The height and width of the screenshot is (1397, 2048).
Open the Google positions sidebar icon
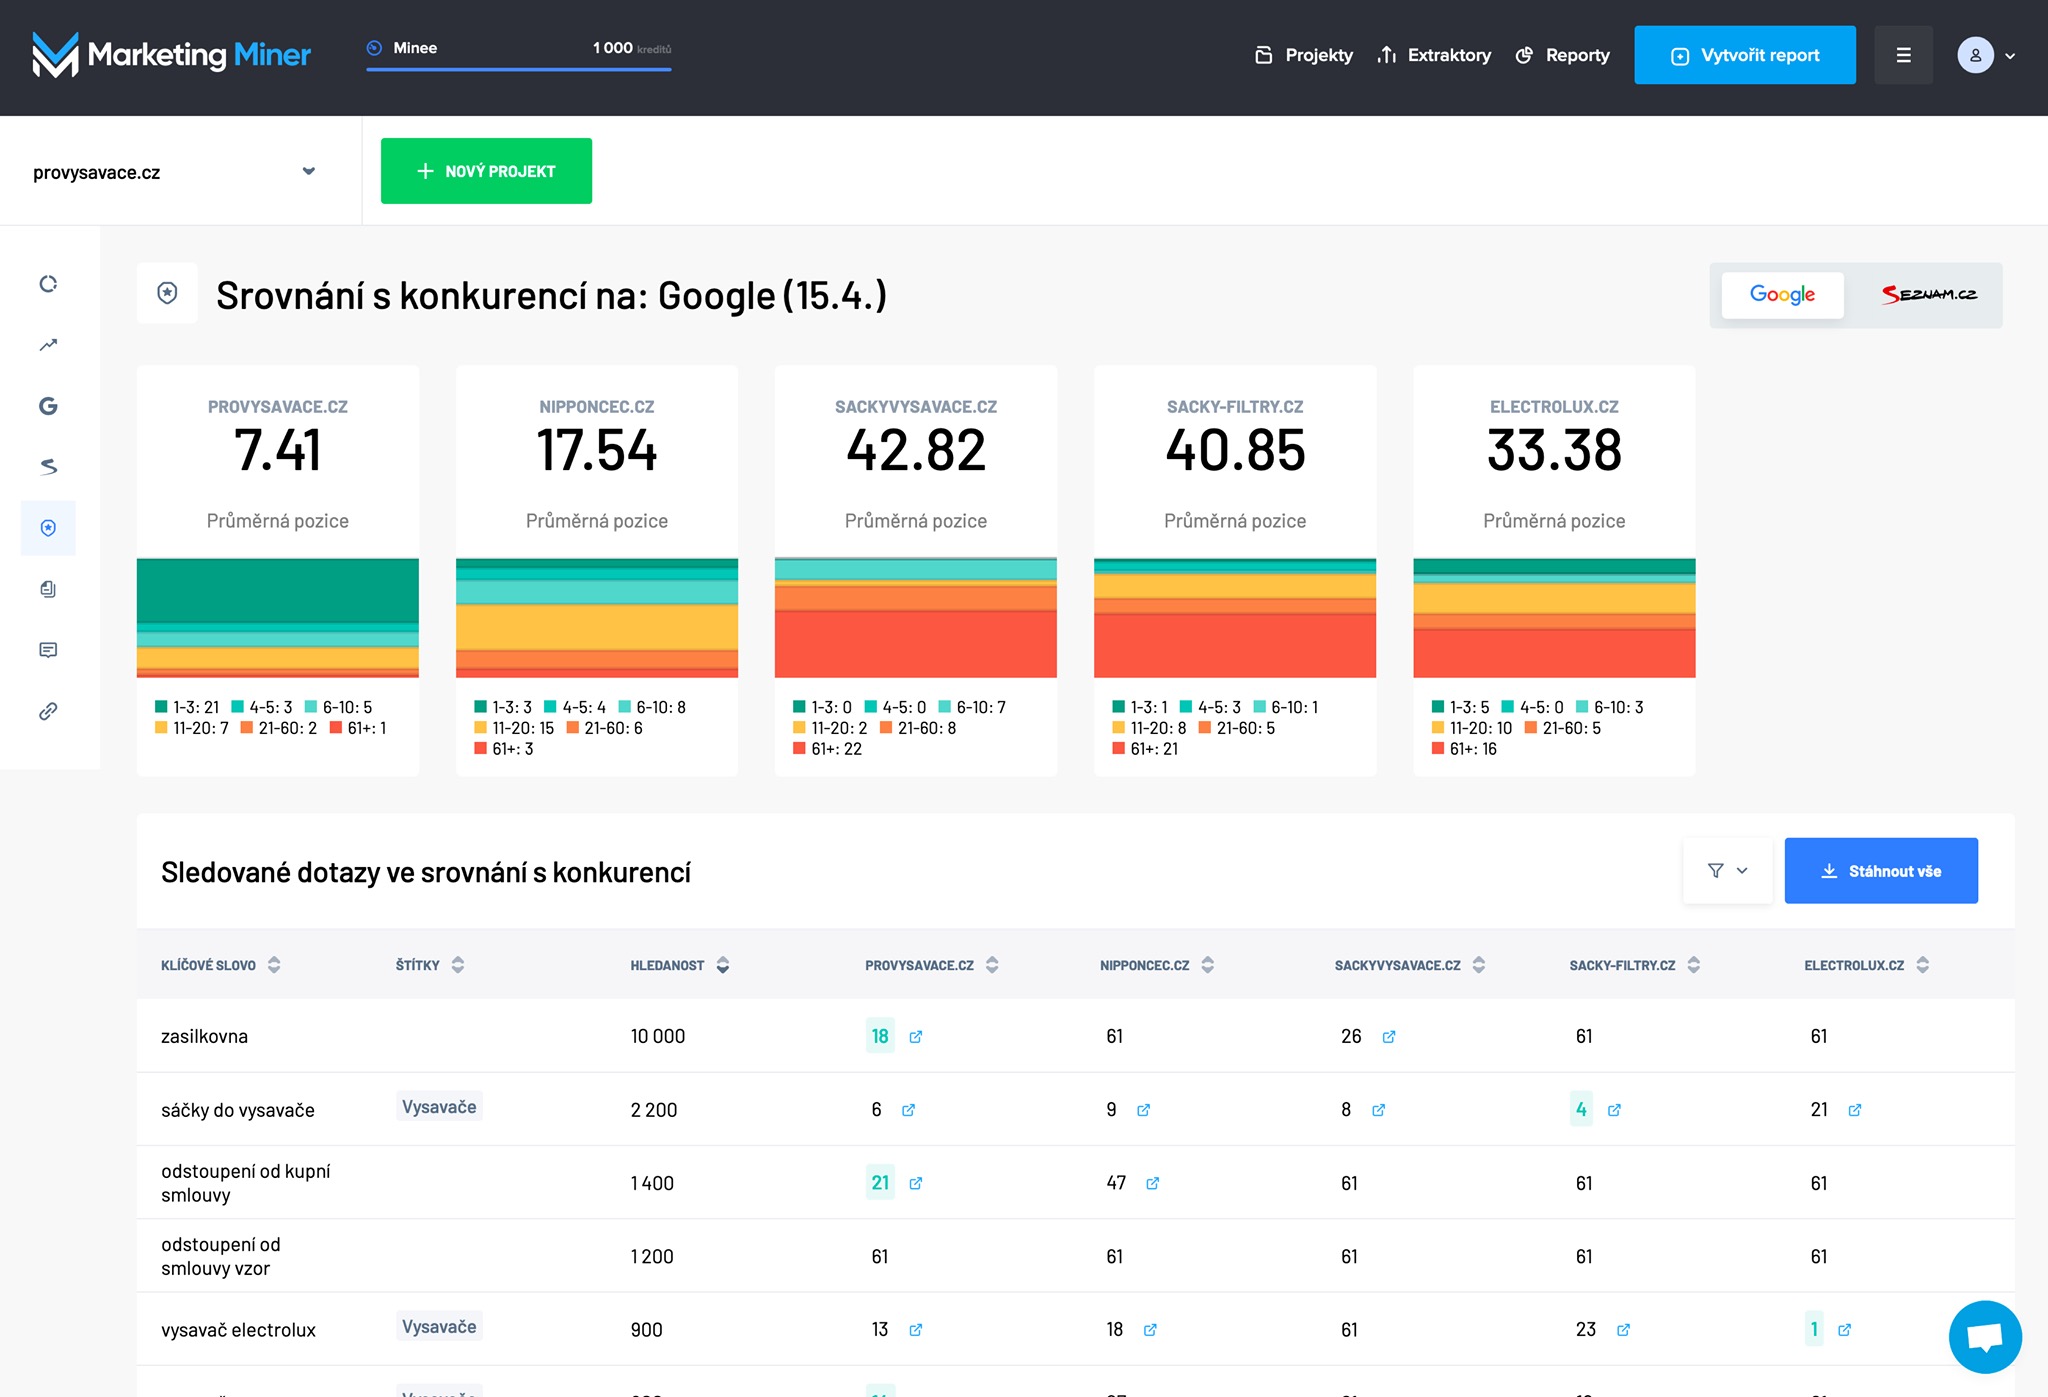point(48,406)
